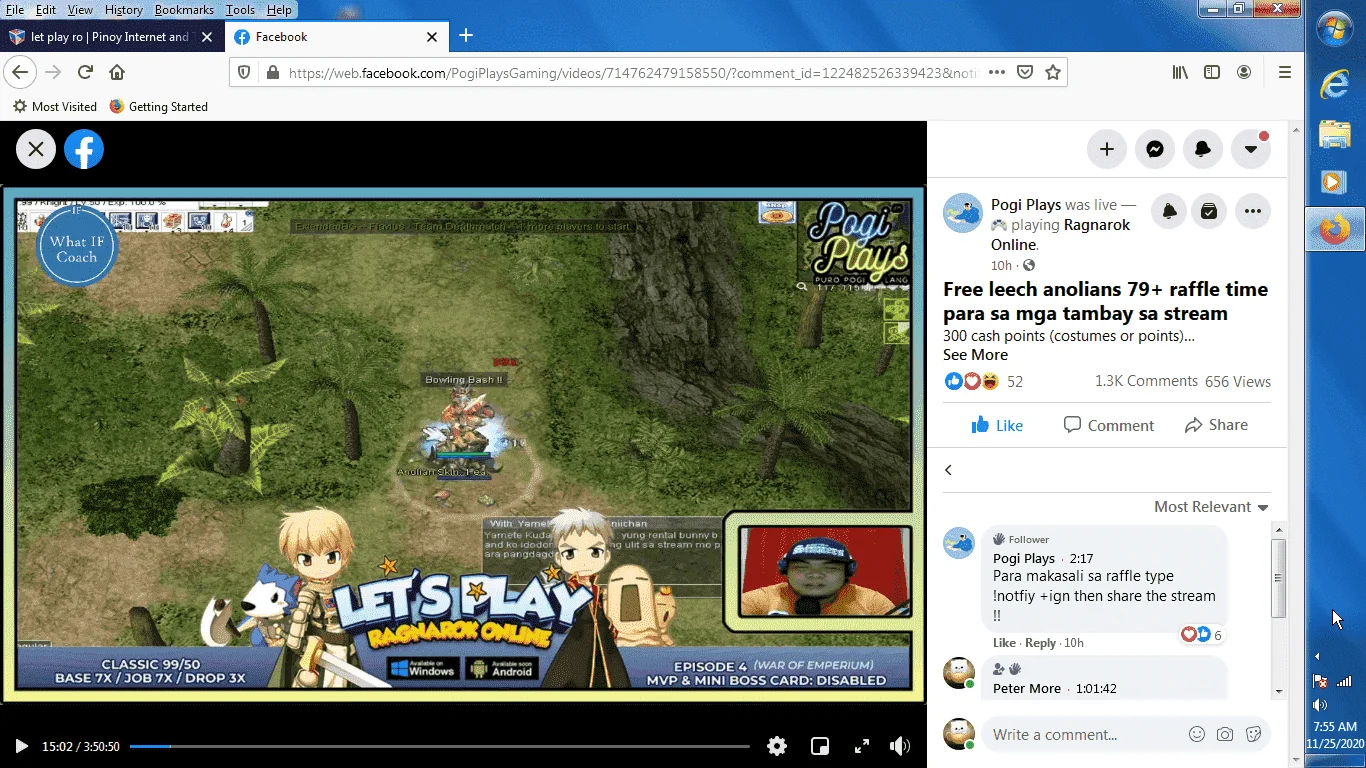Enter fullscreen video mode
Image resolution: width=1366 pixels, height=768 pixels.
[861, 746]
